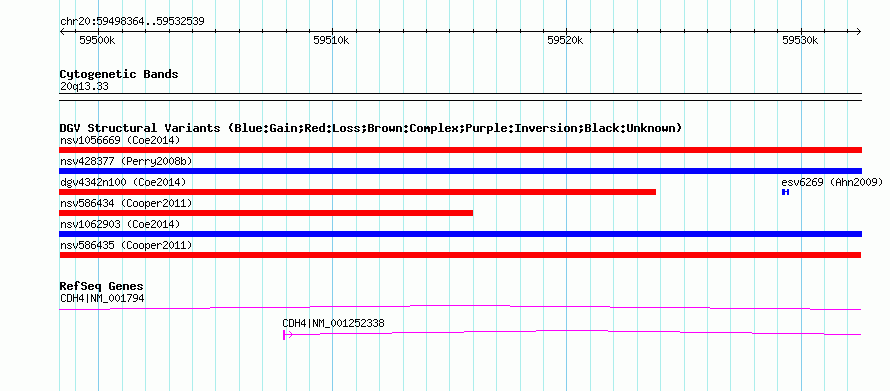The height and width of the screenshot is (391, 890).
Task: Click the blue nsv1062903 gain variant bar
Action: point(460,234)
